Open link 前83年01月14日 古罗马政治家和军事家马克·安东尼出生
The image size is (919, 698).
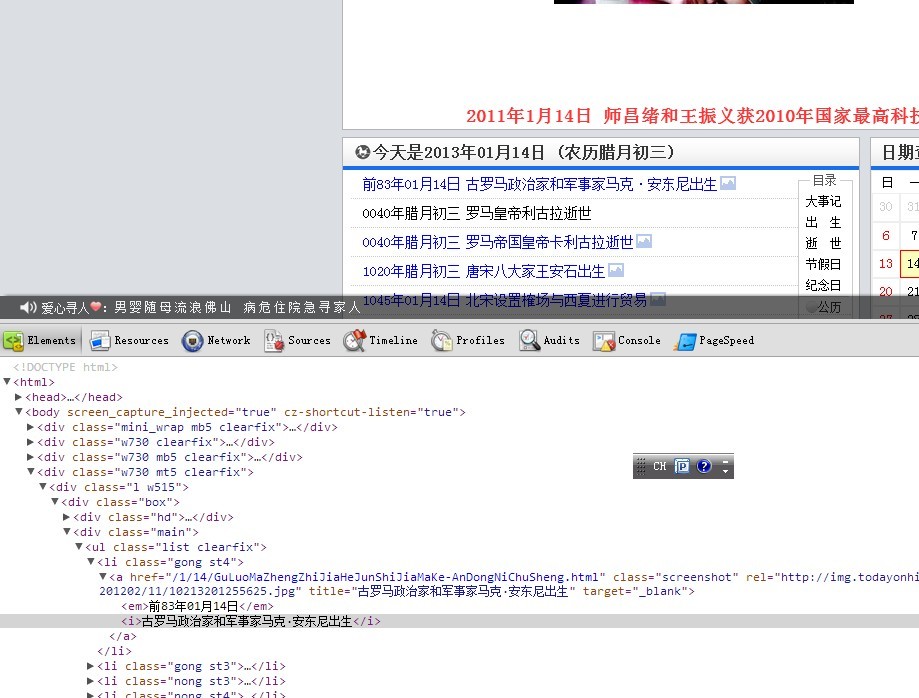tap(539, 184)
